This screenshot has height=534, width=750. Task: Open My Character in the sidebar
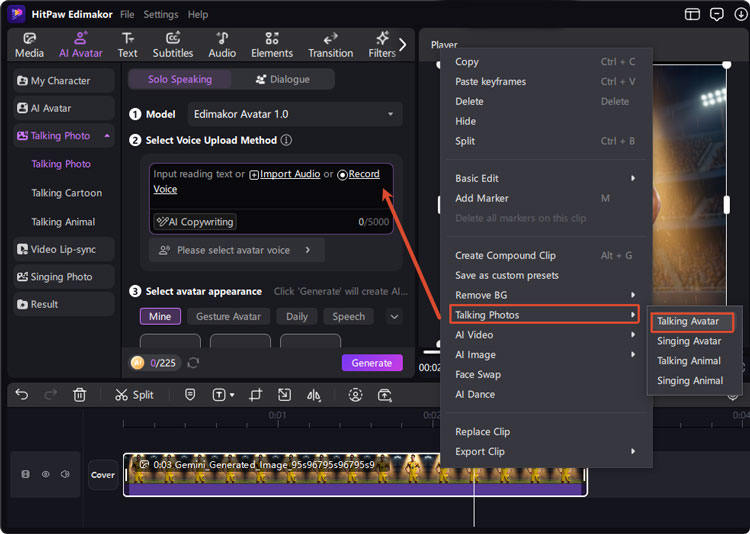pos(64,80)
